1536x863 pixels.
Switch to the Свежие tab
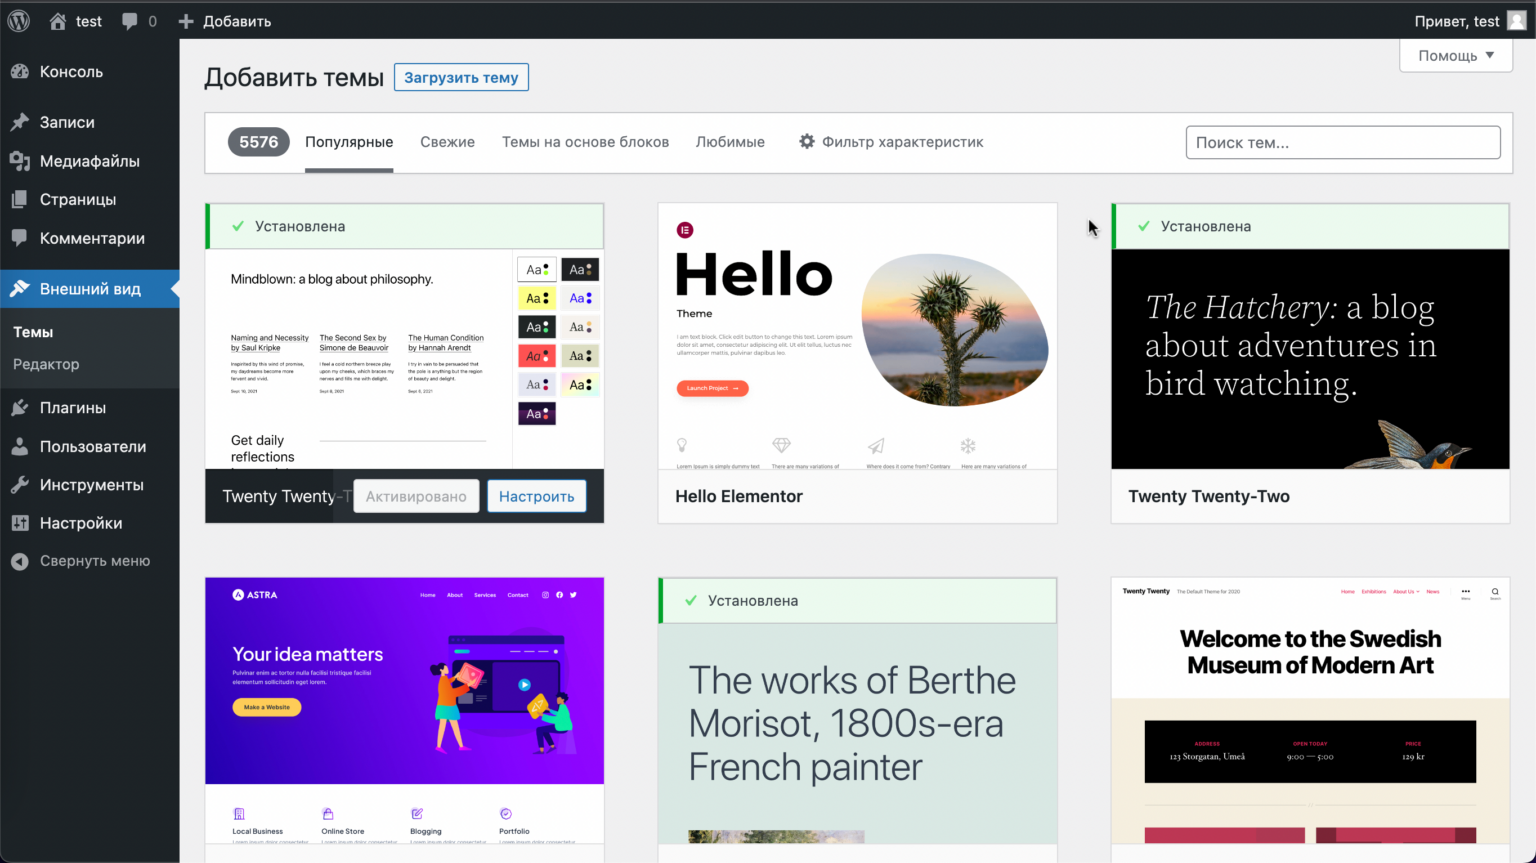[x=447, y=142]
